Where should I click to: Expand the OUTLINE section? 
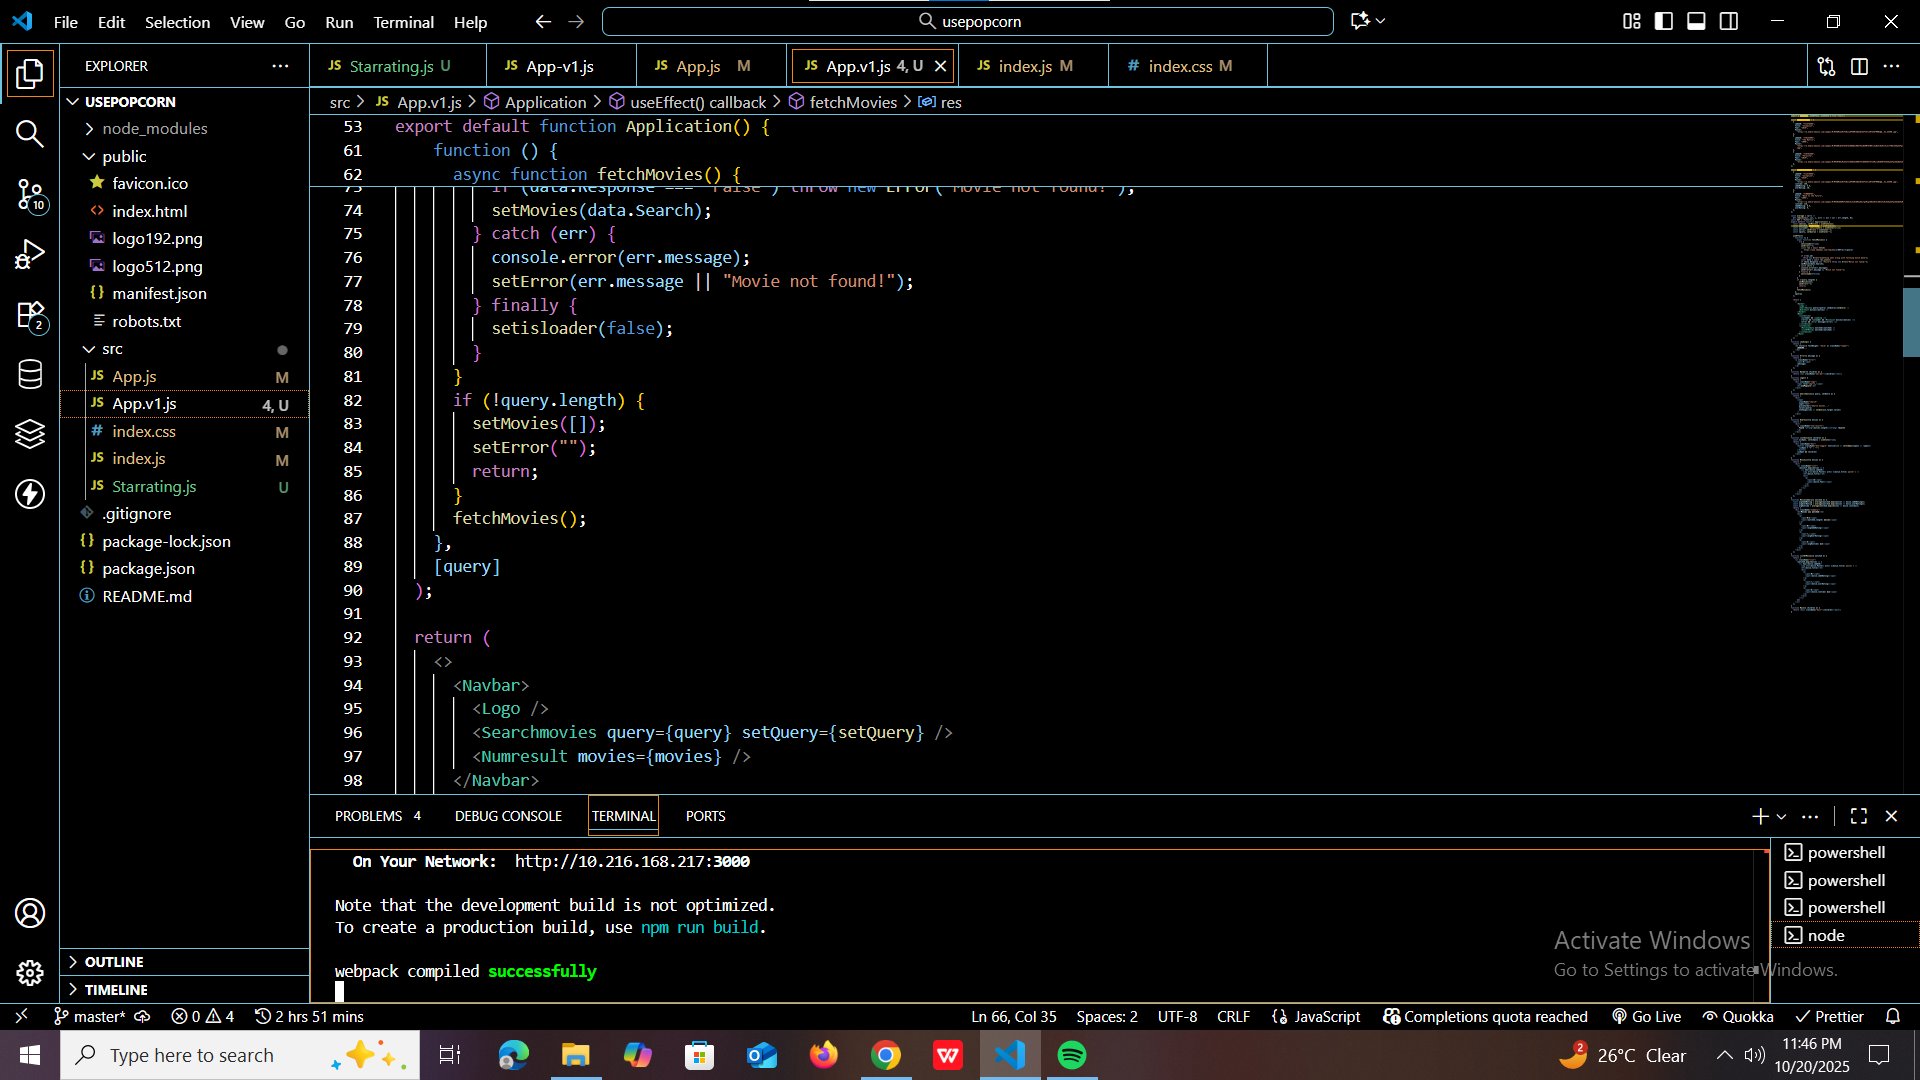pos(114,961)
